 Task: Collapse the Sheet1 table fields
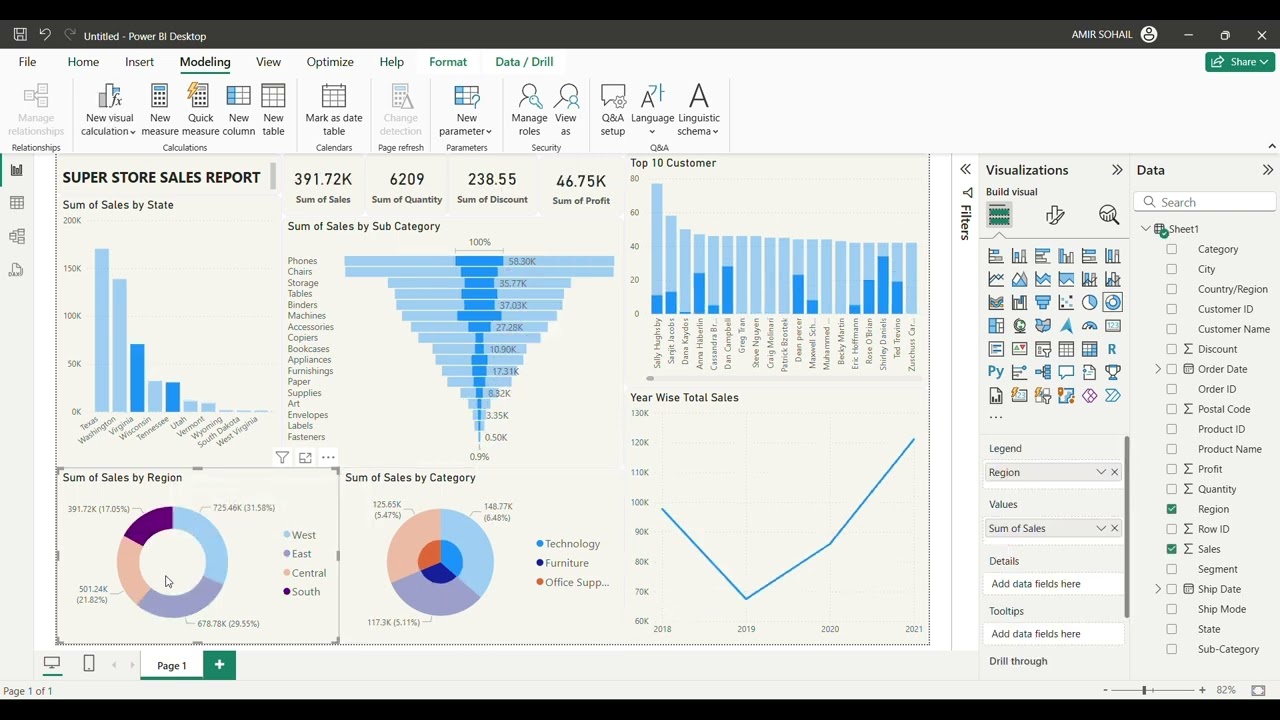(x=1146, y=229)
